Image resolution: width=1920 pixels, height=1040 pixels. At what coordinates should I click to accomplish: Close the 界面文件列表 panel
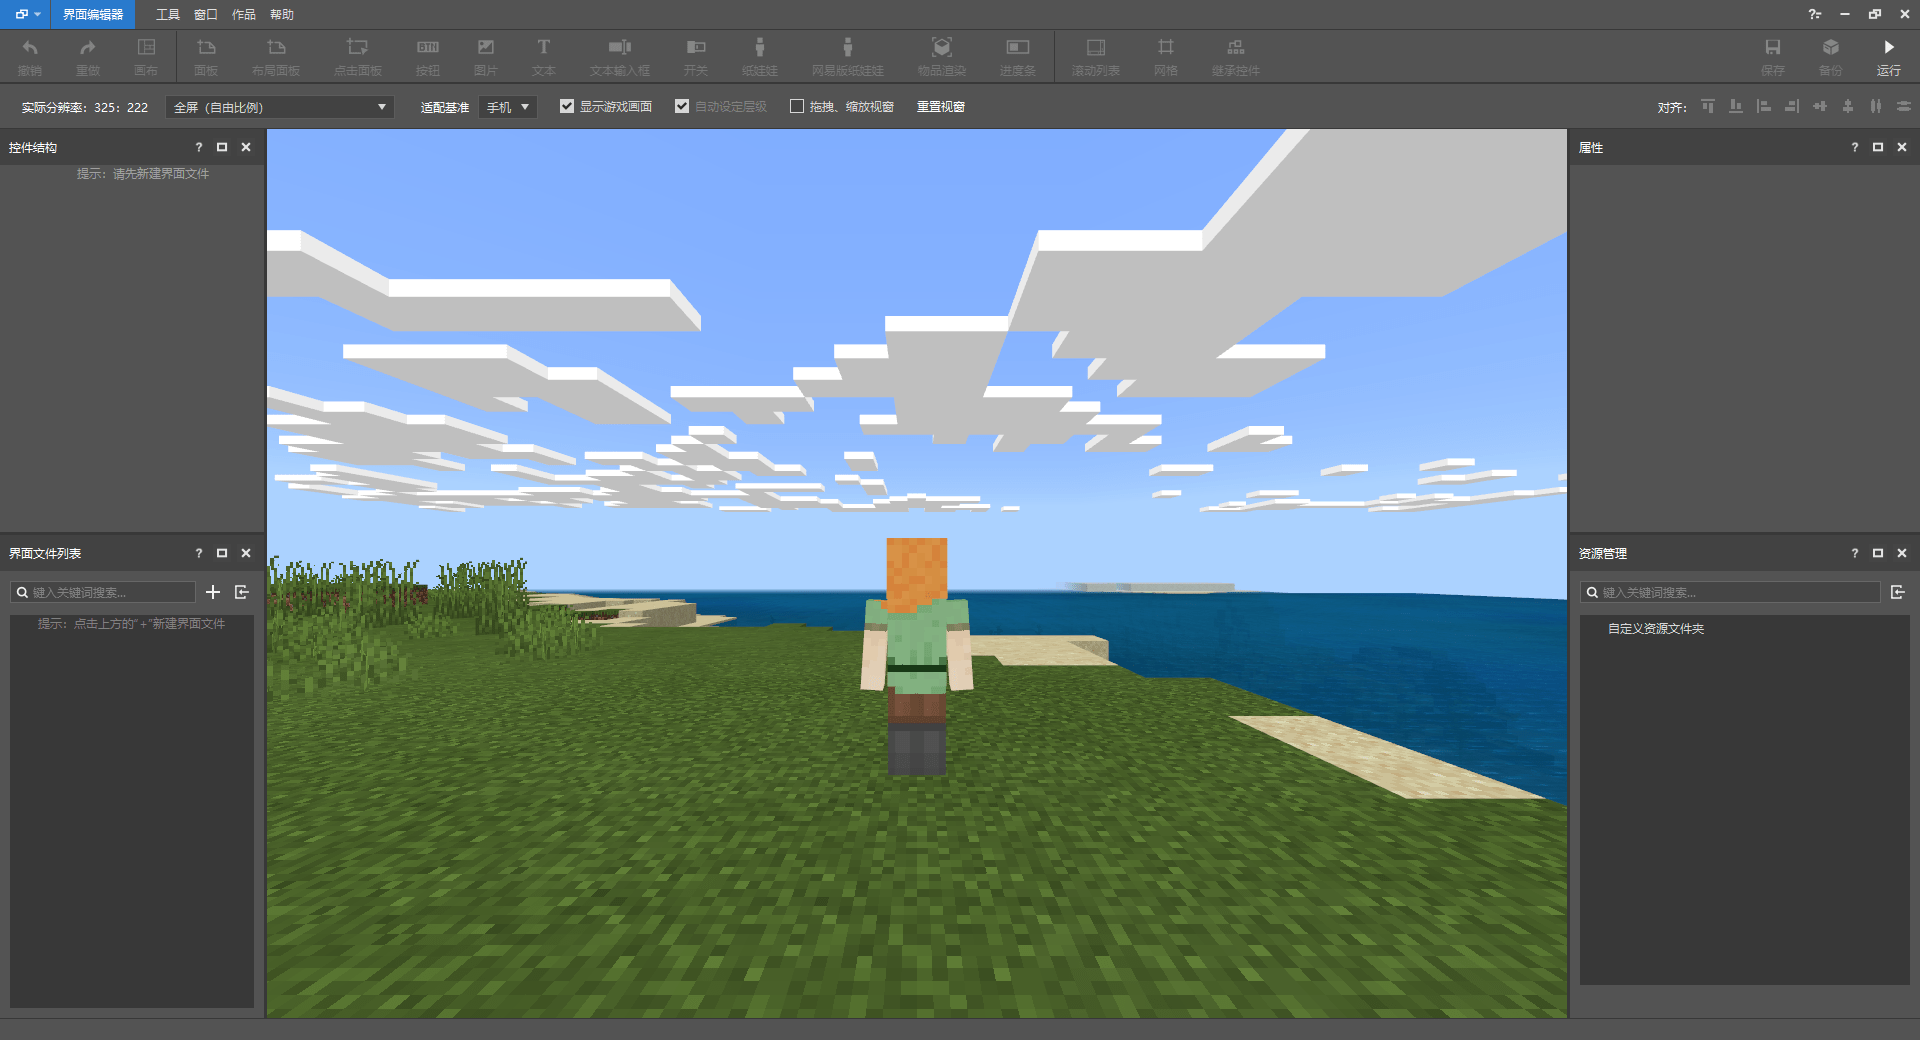tap(246, 553)
